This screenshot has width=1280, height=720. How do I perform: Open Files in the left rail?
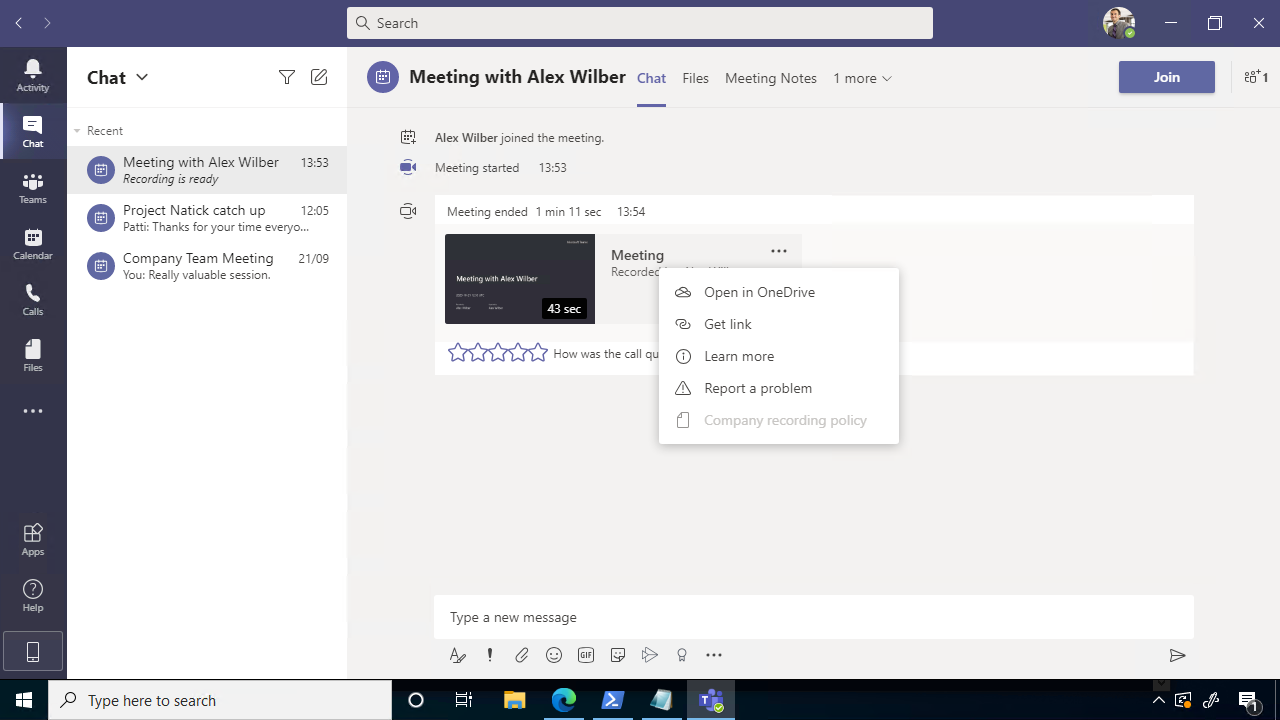(33, 355)
